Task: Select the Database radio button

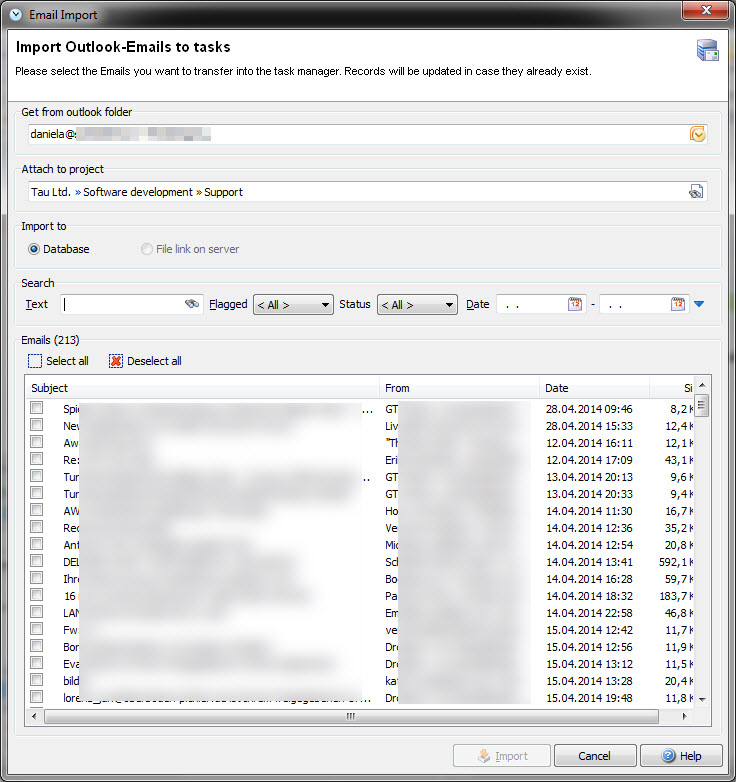Action: coord(35,249)
